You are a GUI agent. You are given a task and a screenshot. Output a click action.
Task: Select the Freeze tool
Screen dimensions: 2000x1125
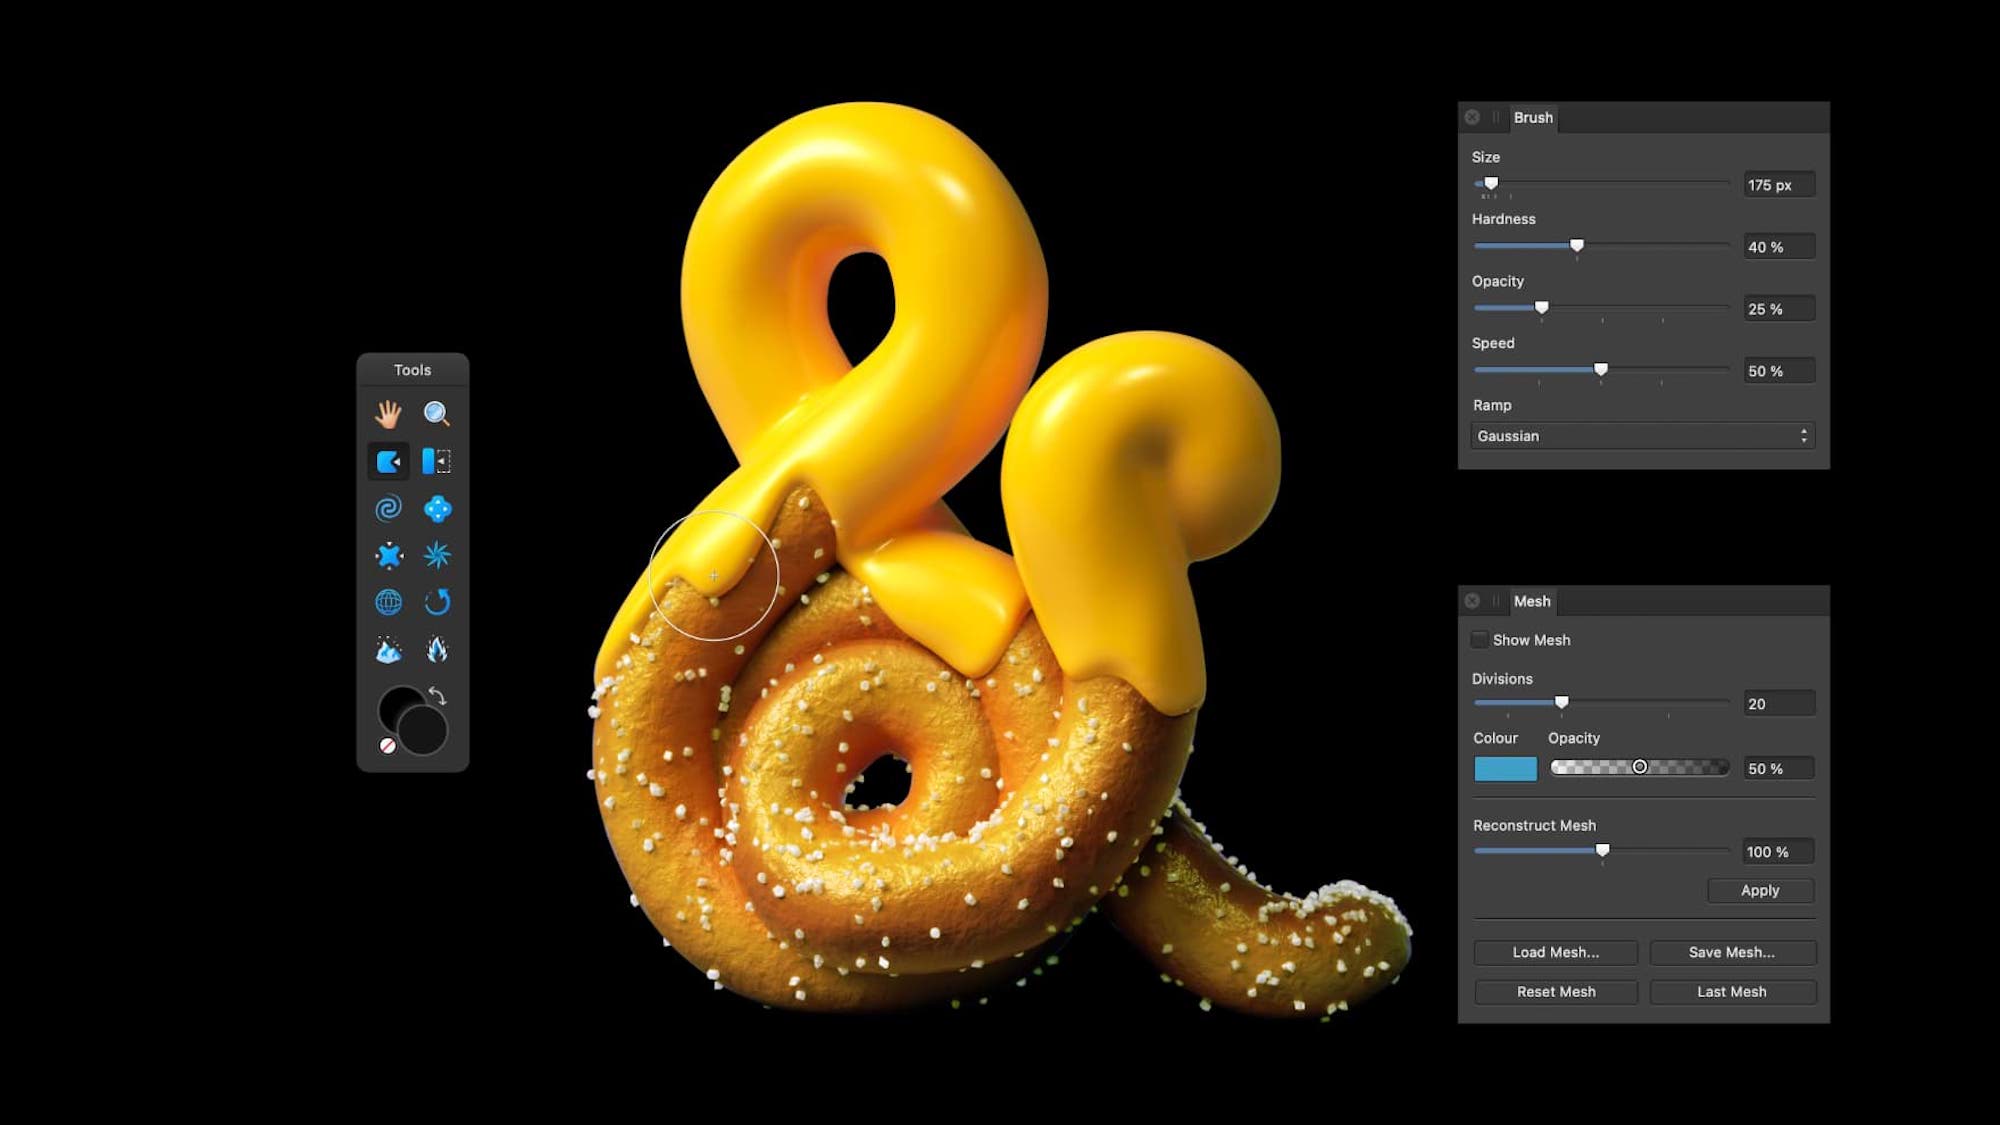[388, 648]
